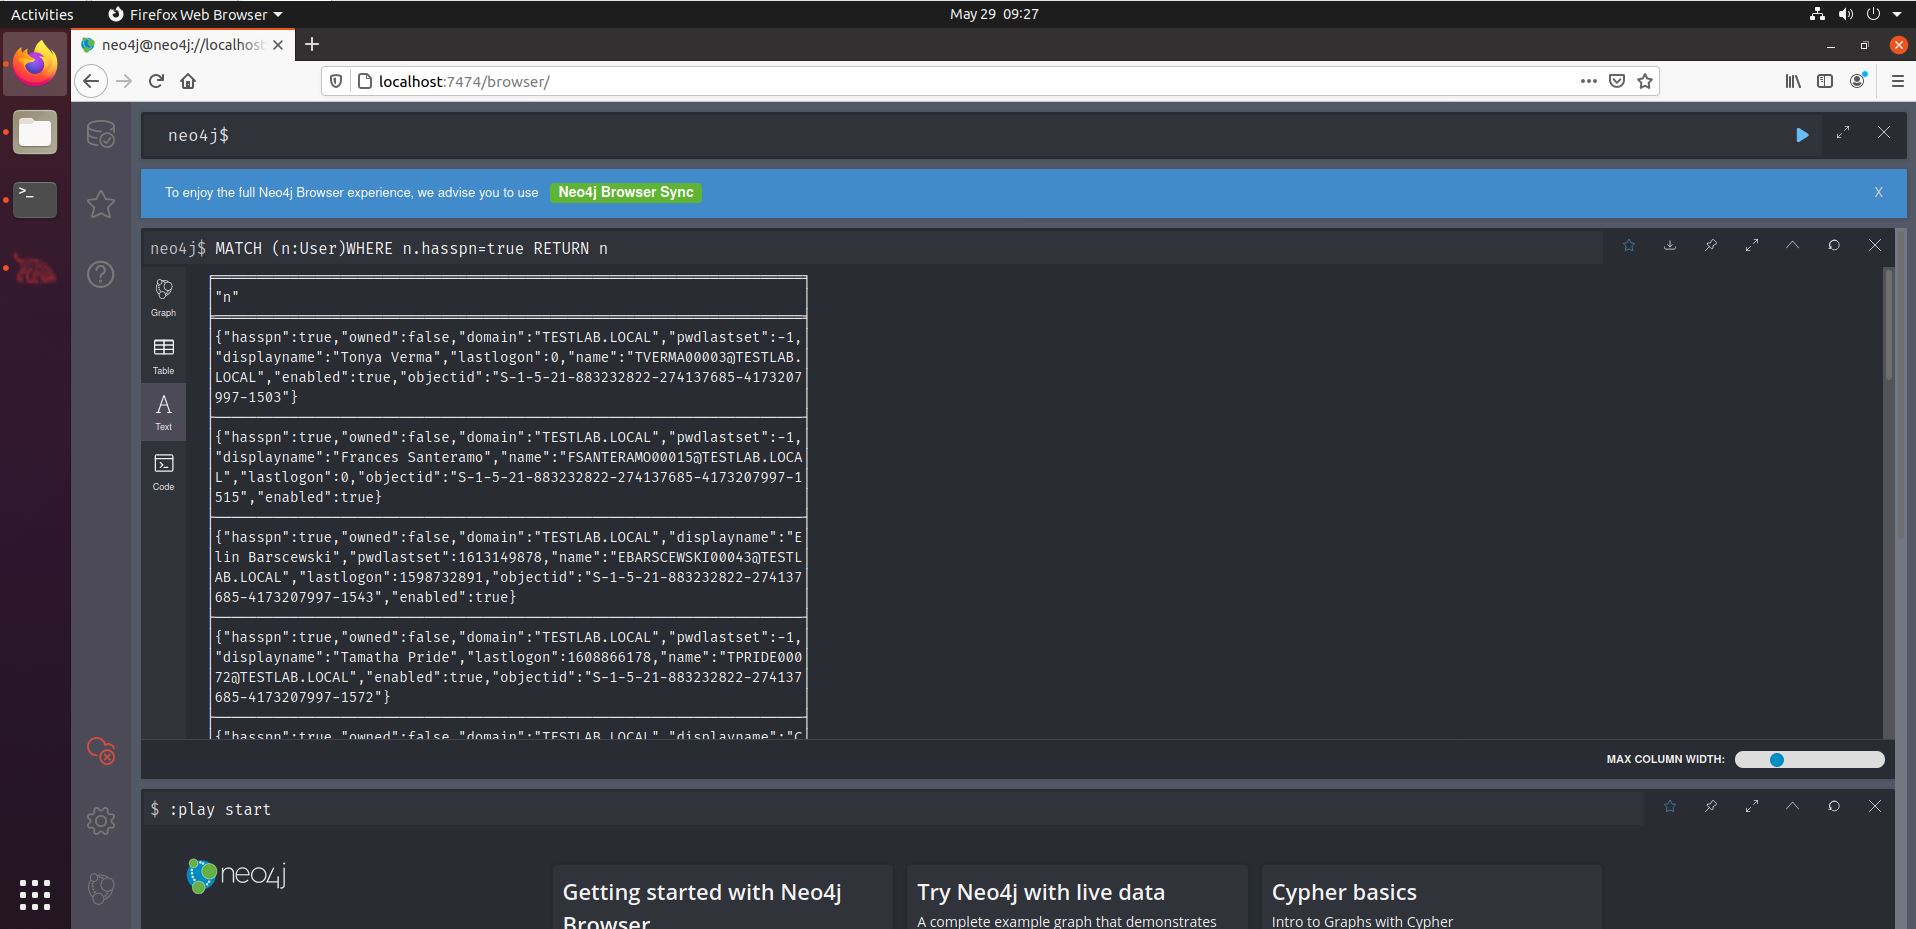Open Firefox hamburger menu
The height and width of the screenshot is (929, 1916).
click(1897, 81)
